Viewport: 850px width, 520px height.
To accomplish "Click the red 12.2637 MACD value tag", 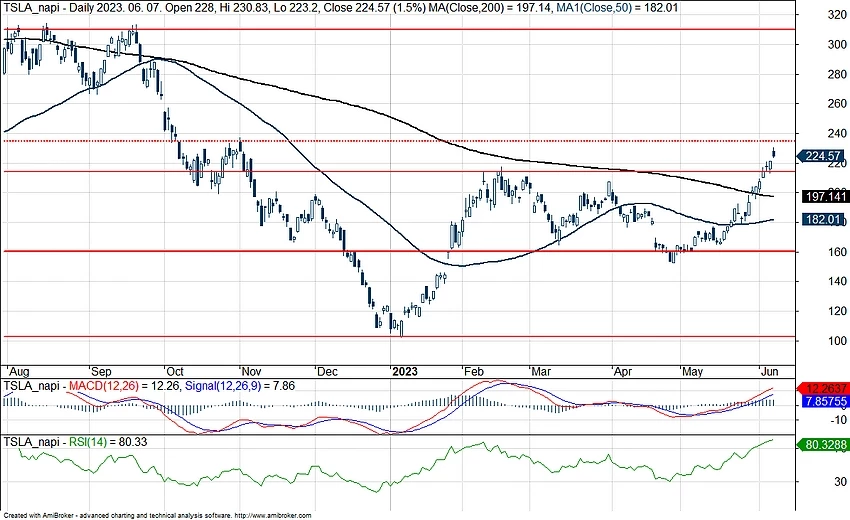I will tap(823, 389).
